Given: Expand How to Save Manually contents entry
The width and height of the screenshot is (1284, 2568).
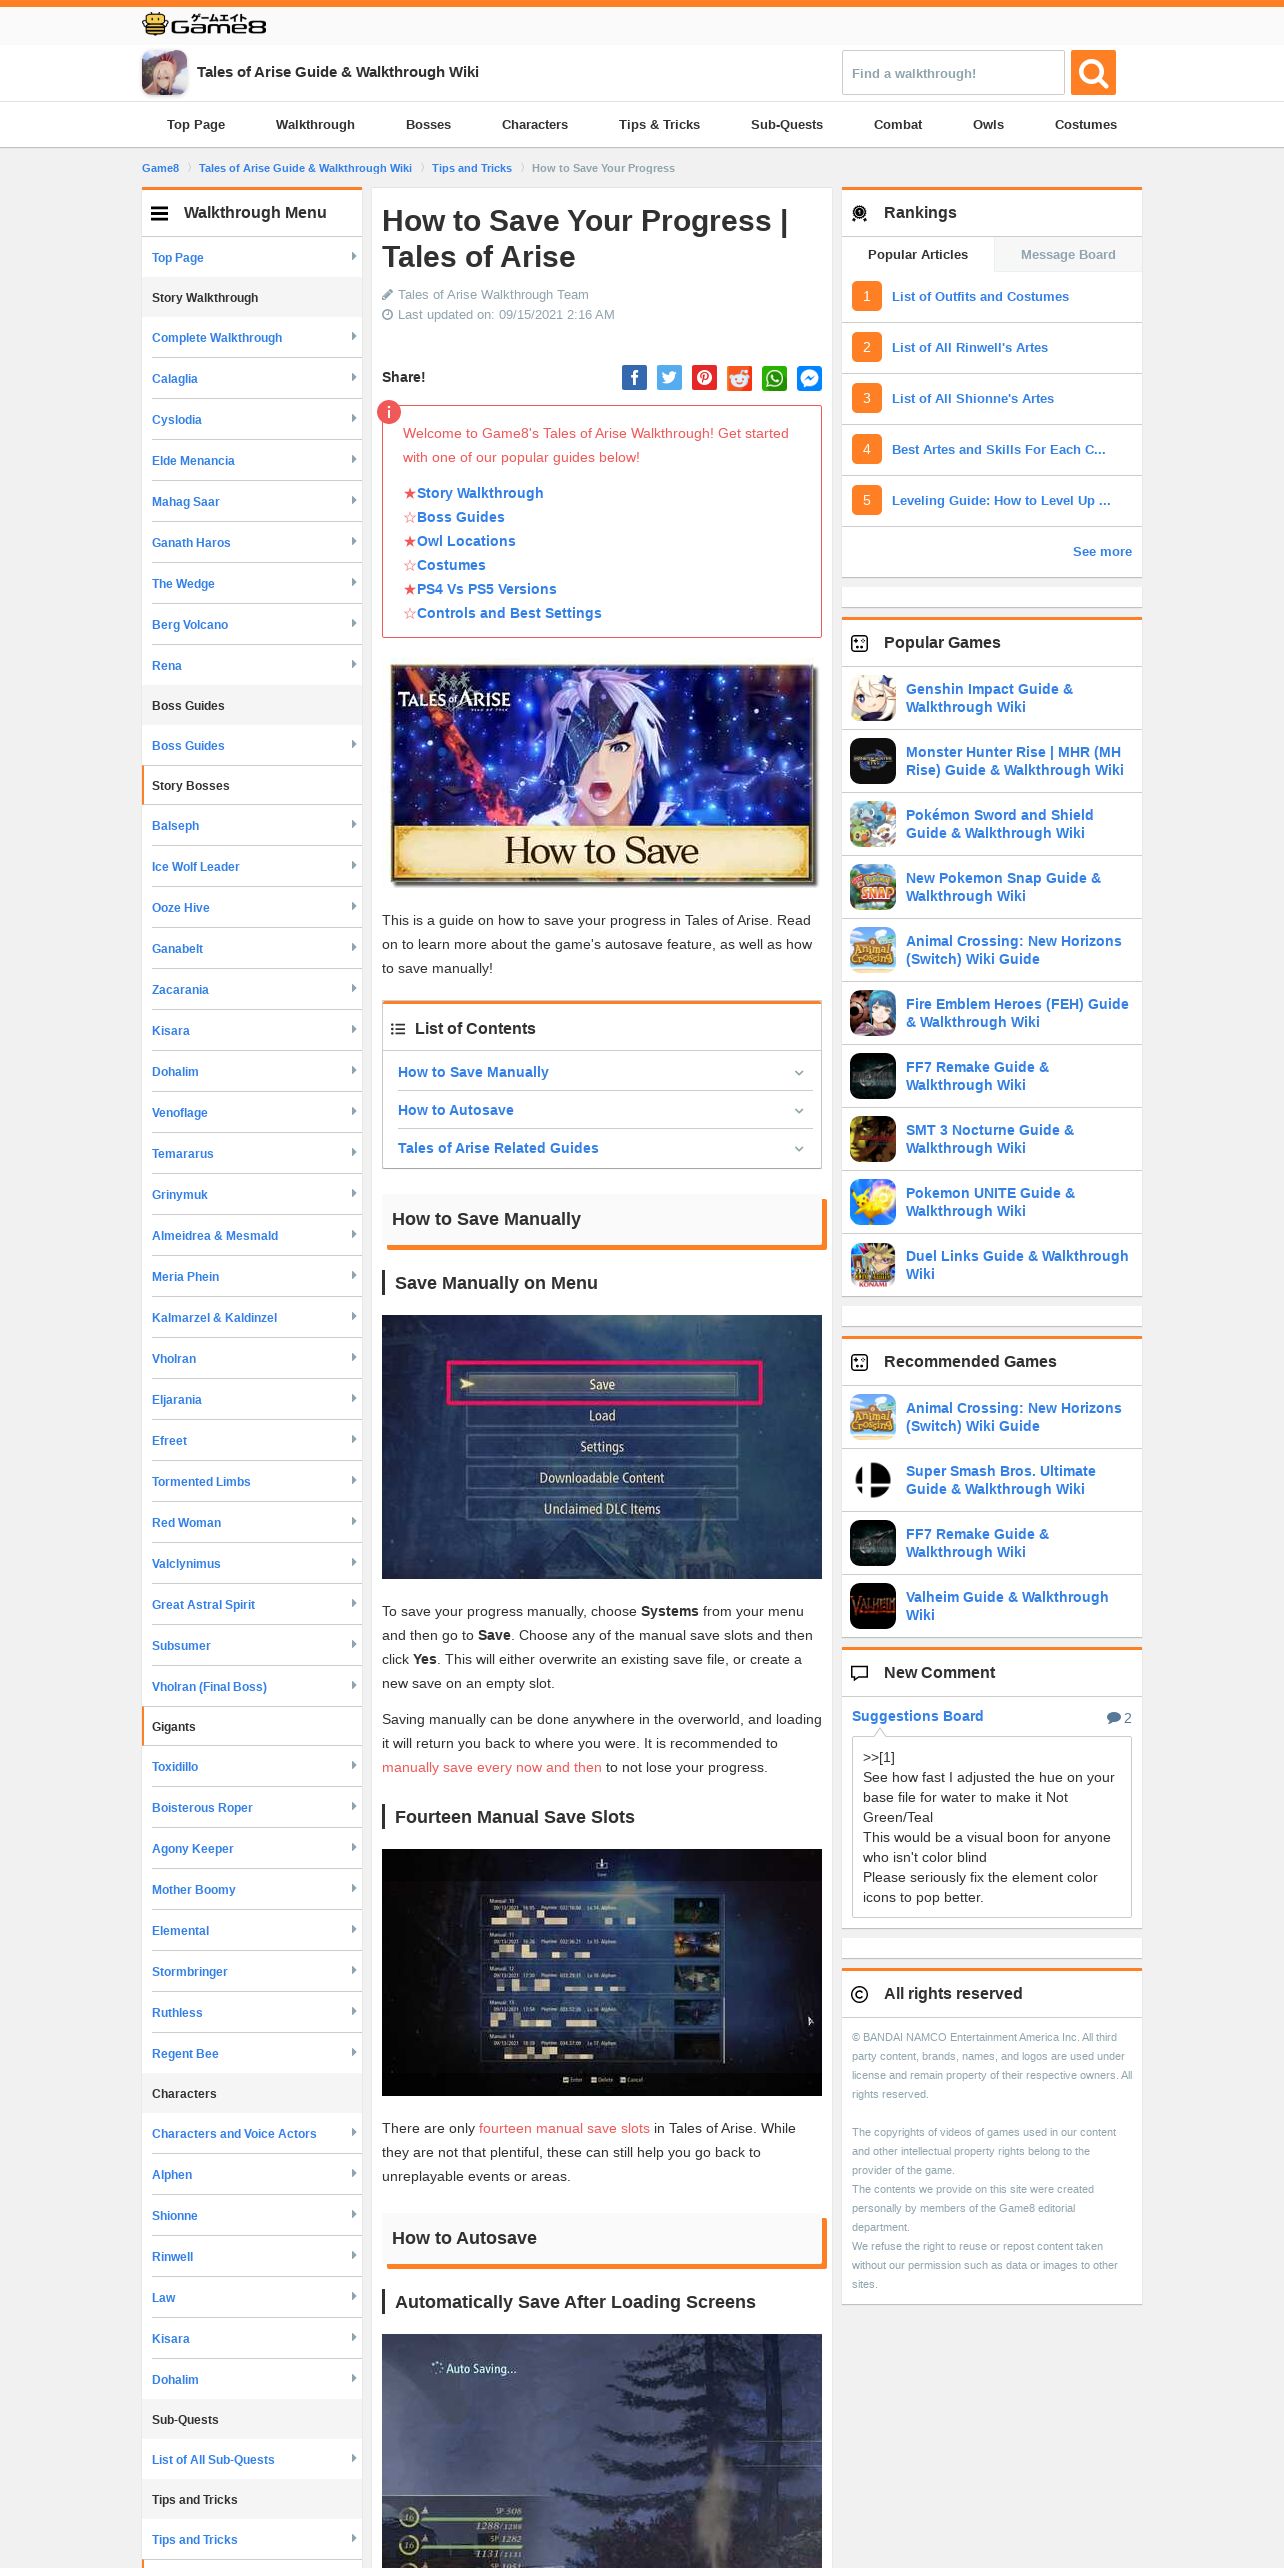Looking at the screenshot, I should pyautogui.click(x=602, y=1072).
